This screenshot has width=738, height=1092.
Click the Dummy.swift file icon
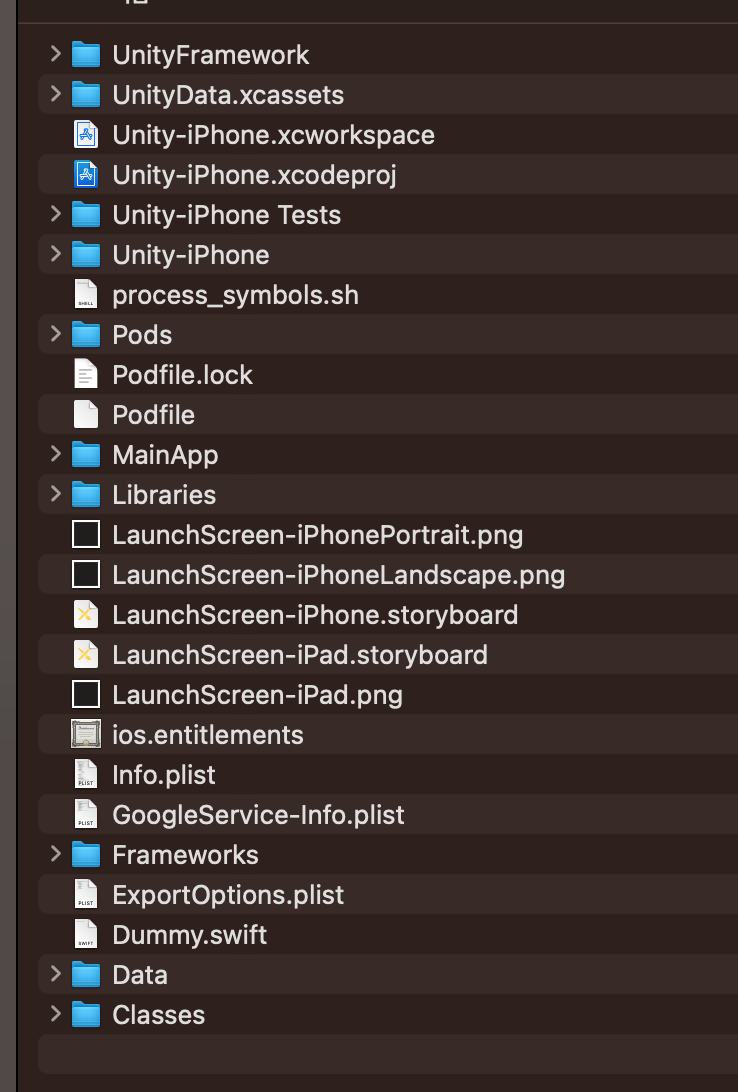[86, 935]
